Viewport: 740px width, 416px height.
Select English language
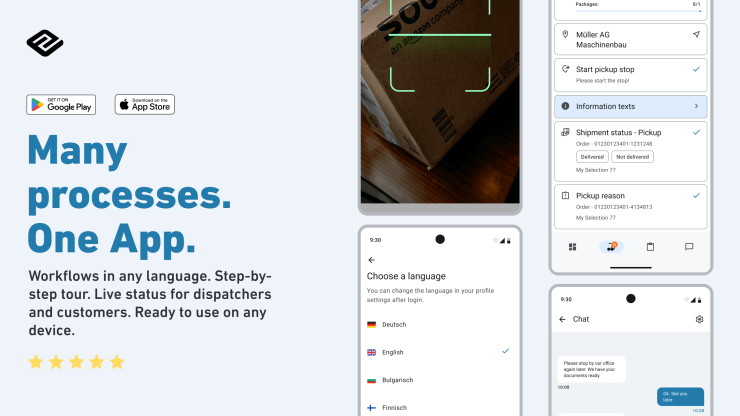tap(439, 352)
